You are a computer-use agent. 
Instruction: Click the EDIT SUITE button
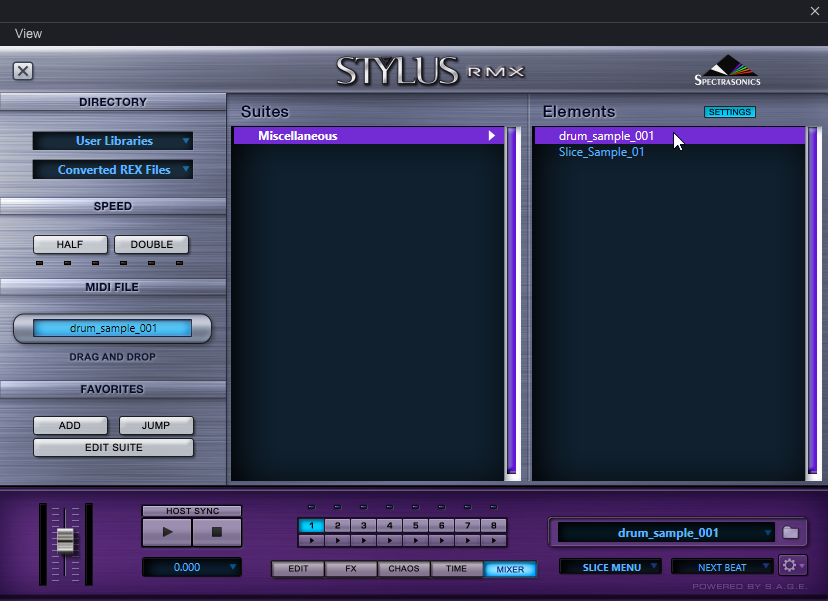coord(114,447)
